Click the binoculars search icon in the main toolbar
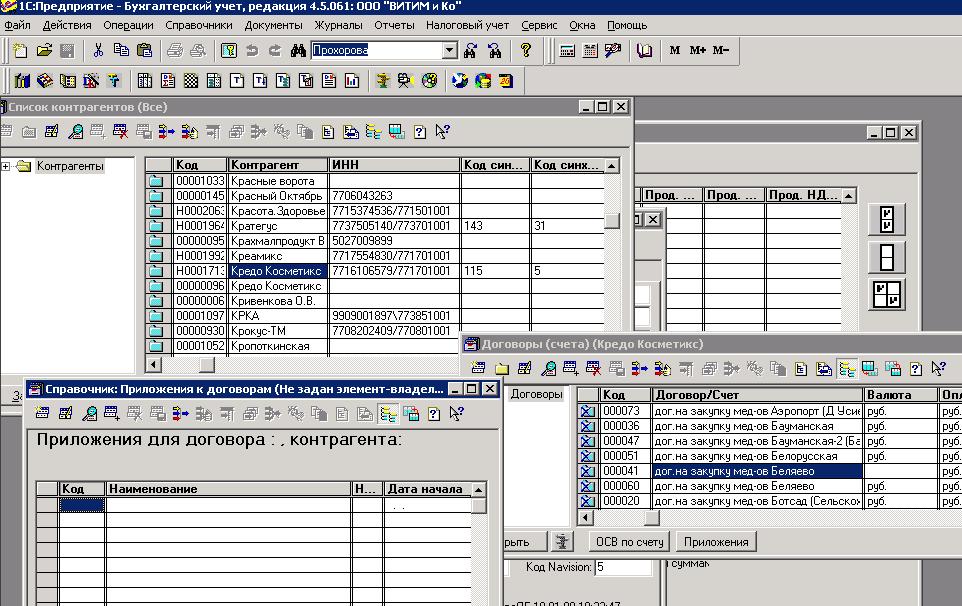This screenshot has height=606, width=962. (298, 50)
